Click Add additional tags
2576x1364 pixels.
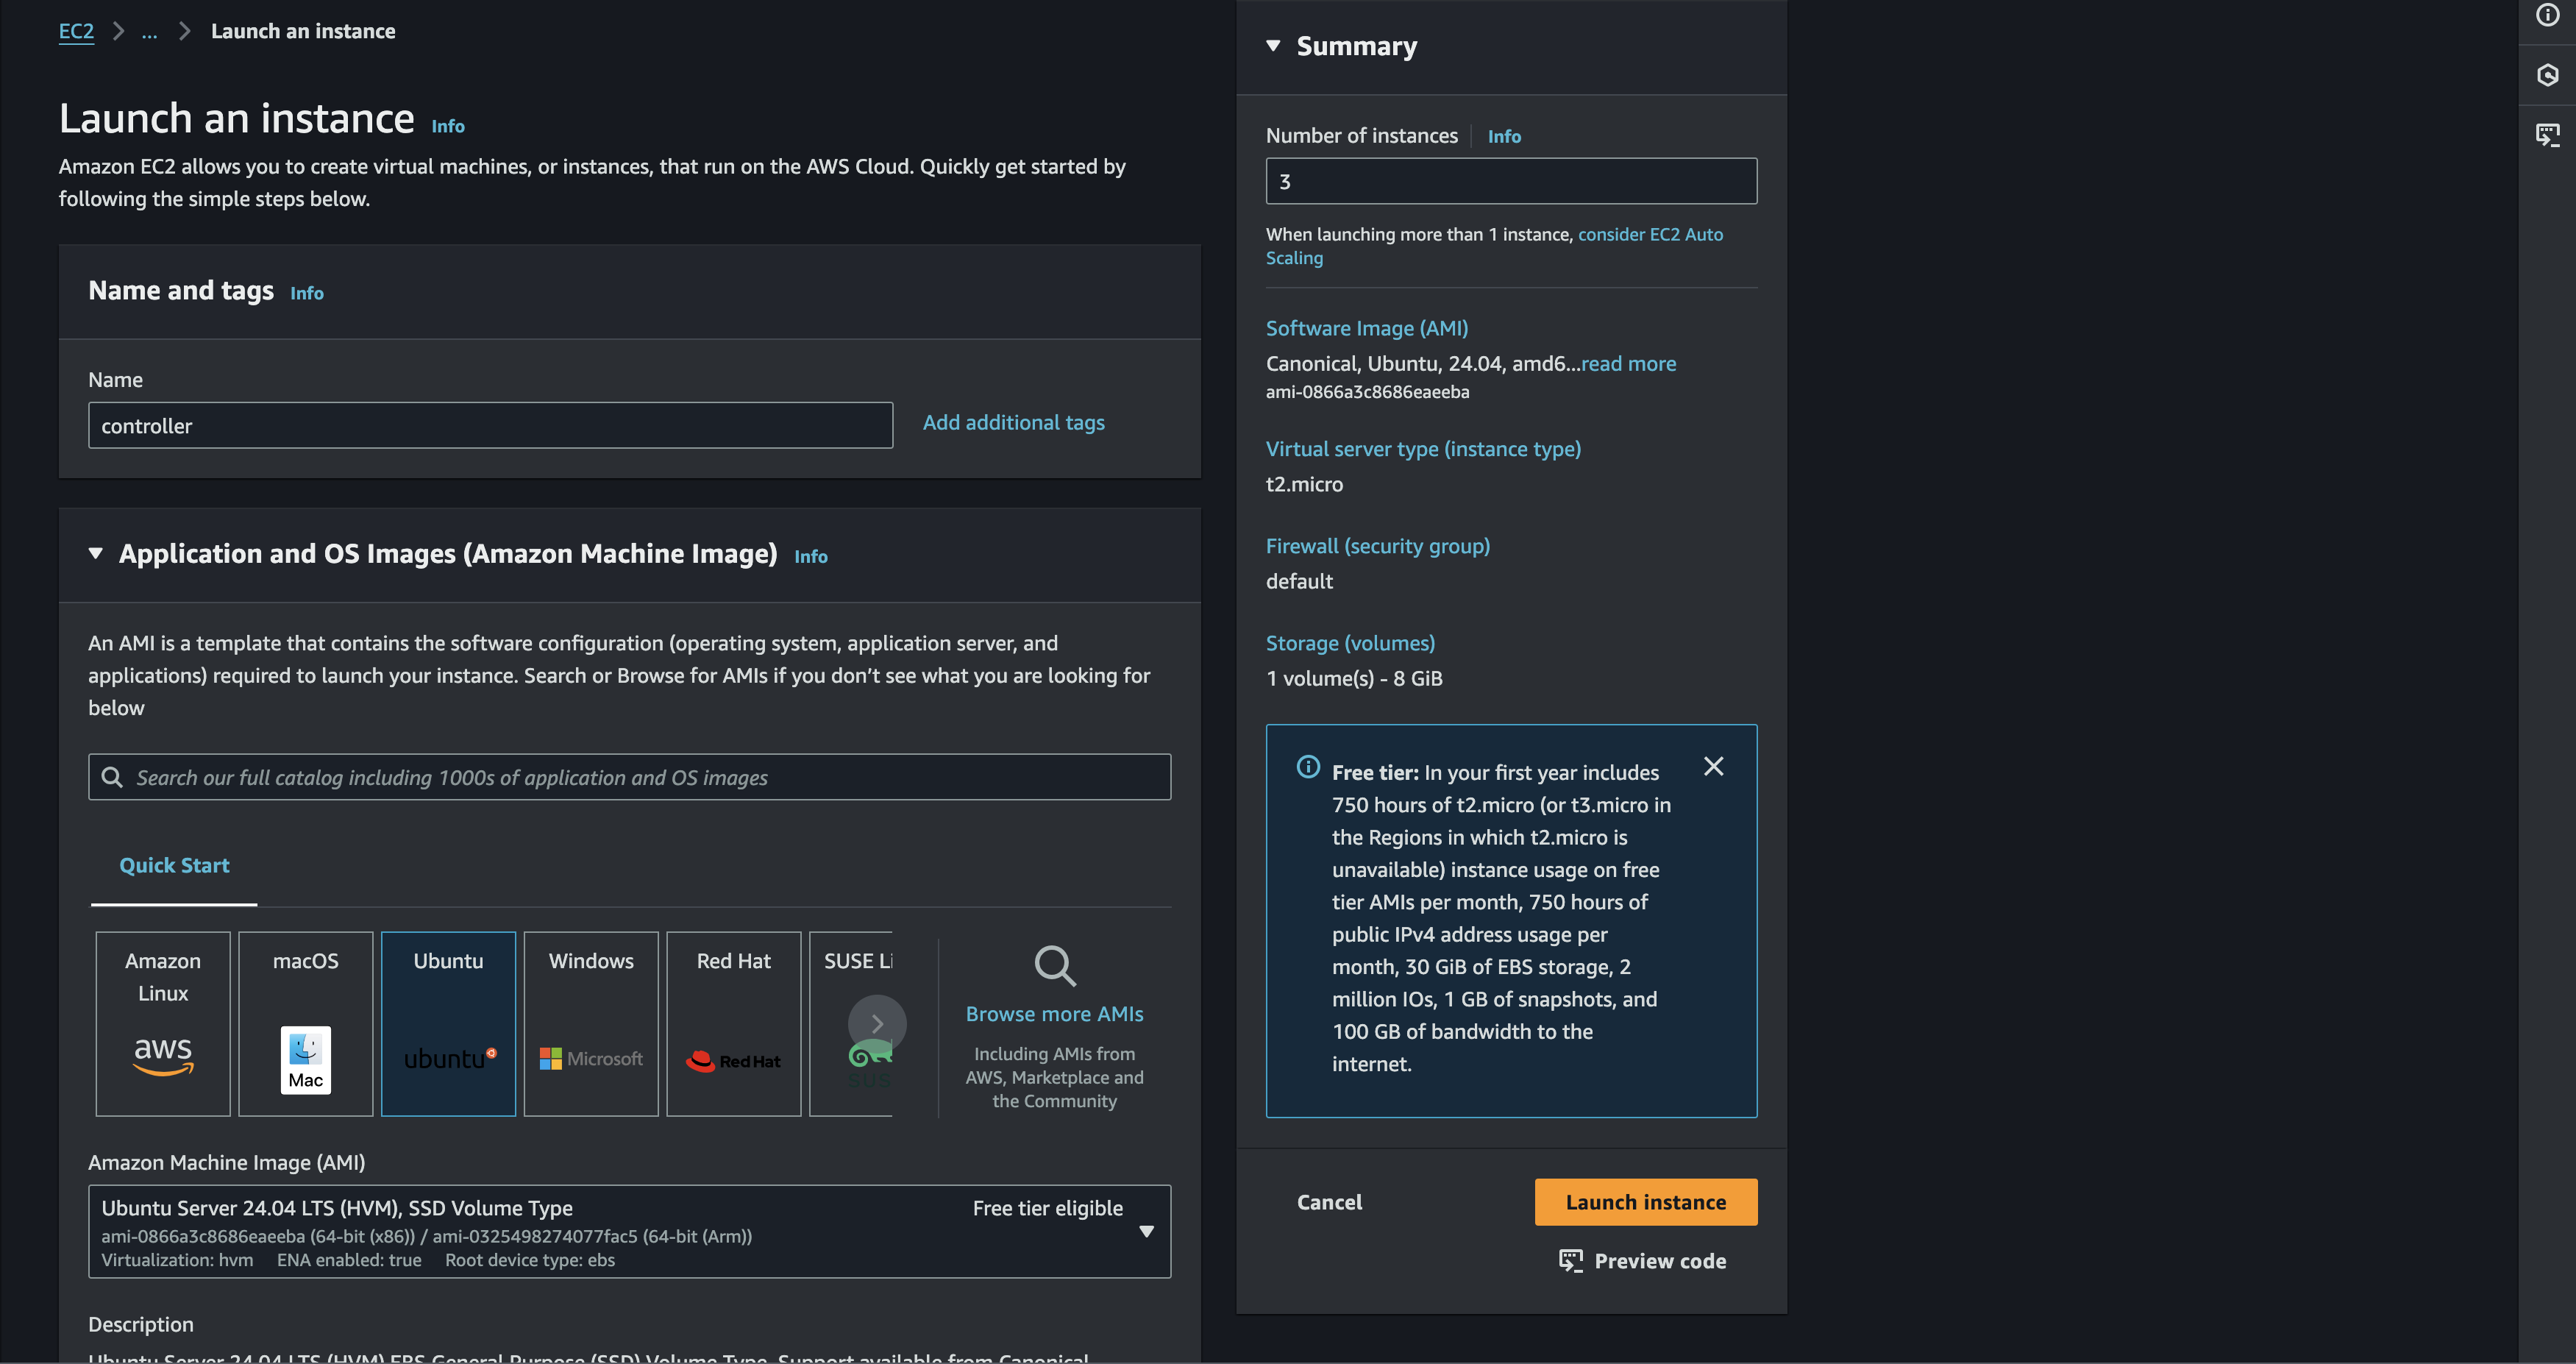pos(1014,422)
